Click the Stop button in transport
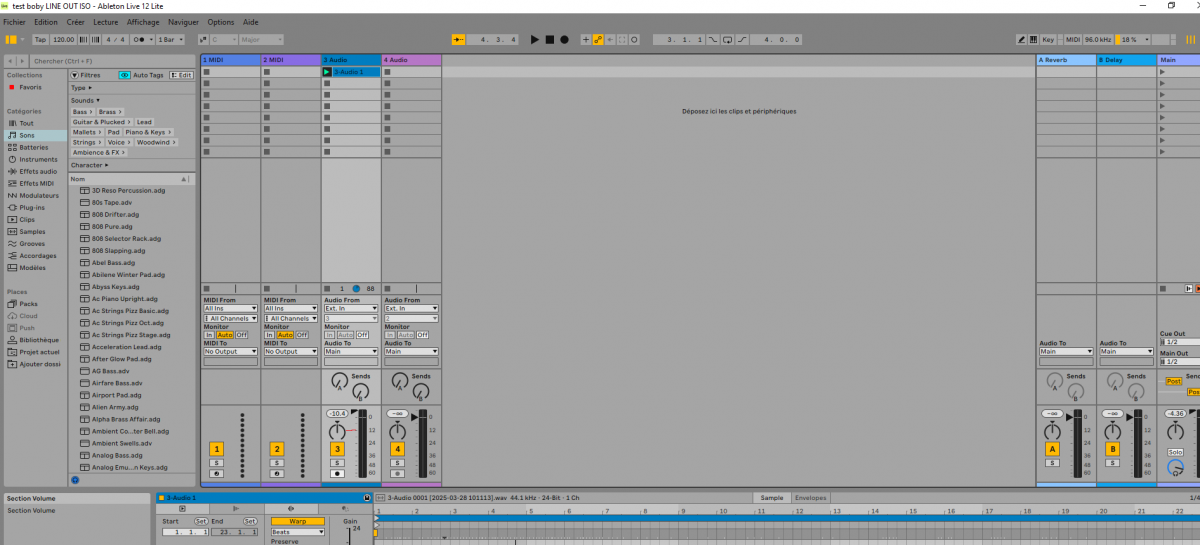Image resolution: width=1200 pixels, height=545 pixels. pos(549,39)
